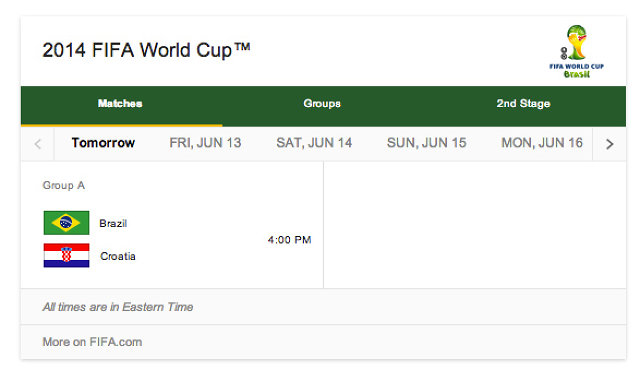The image size is (640, 381).
Task: Go to previous dates with left arrow
Action: pos(38,144)
